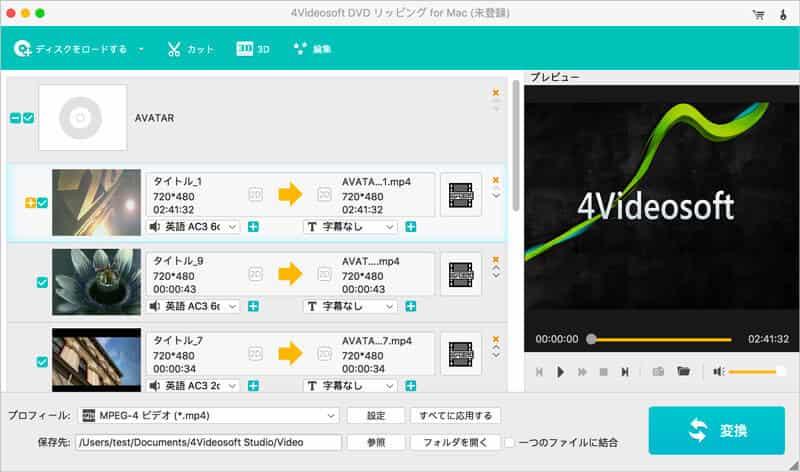Add audio track to タイトル_7

click(253, 386)
